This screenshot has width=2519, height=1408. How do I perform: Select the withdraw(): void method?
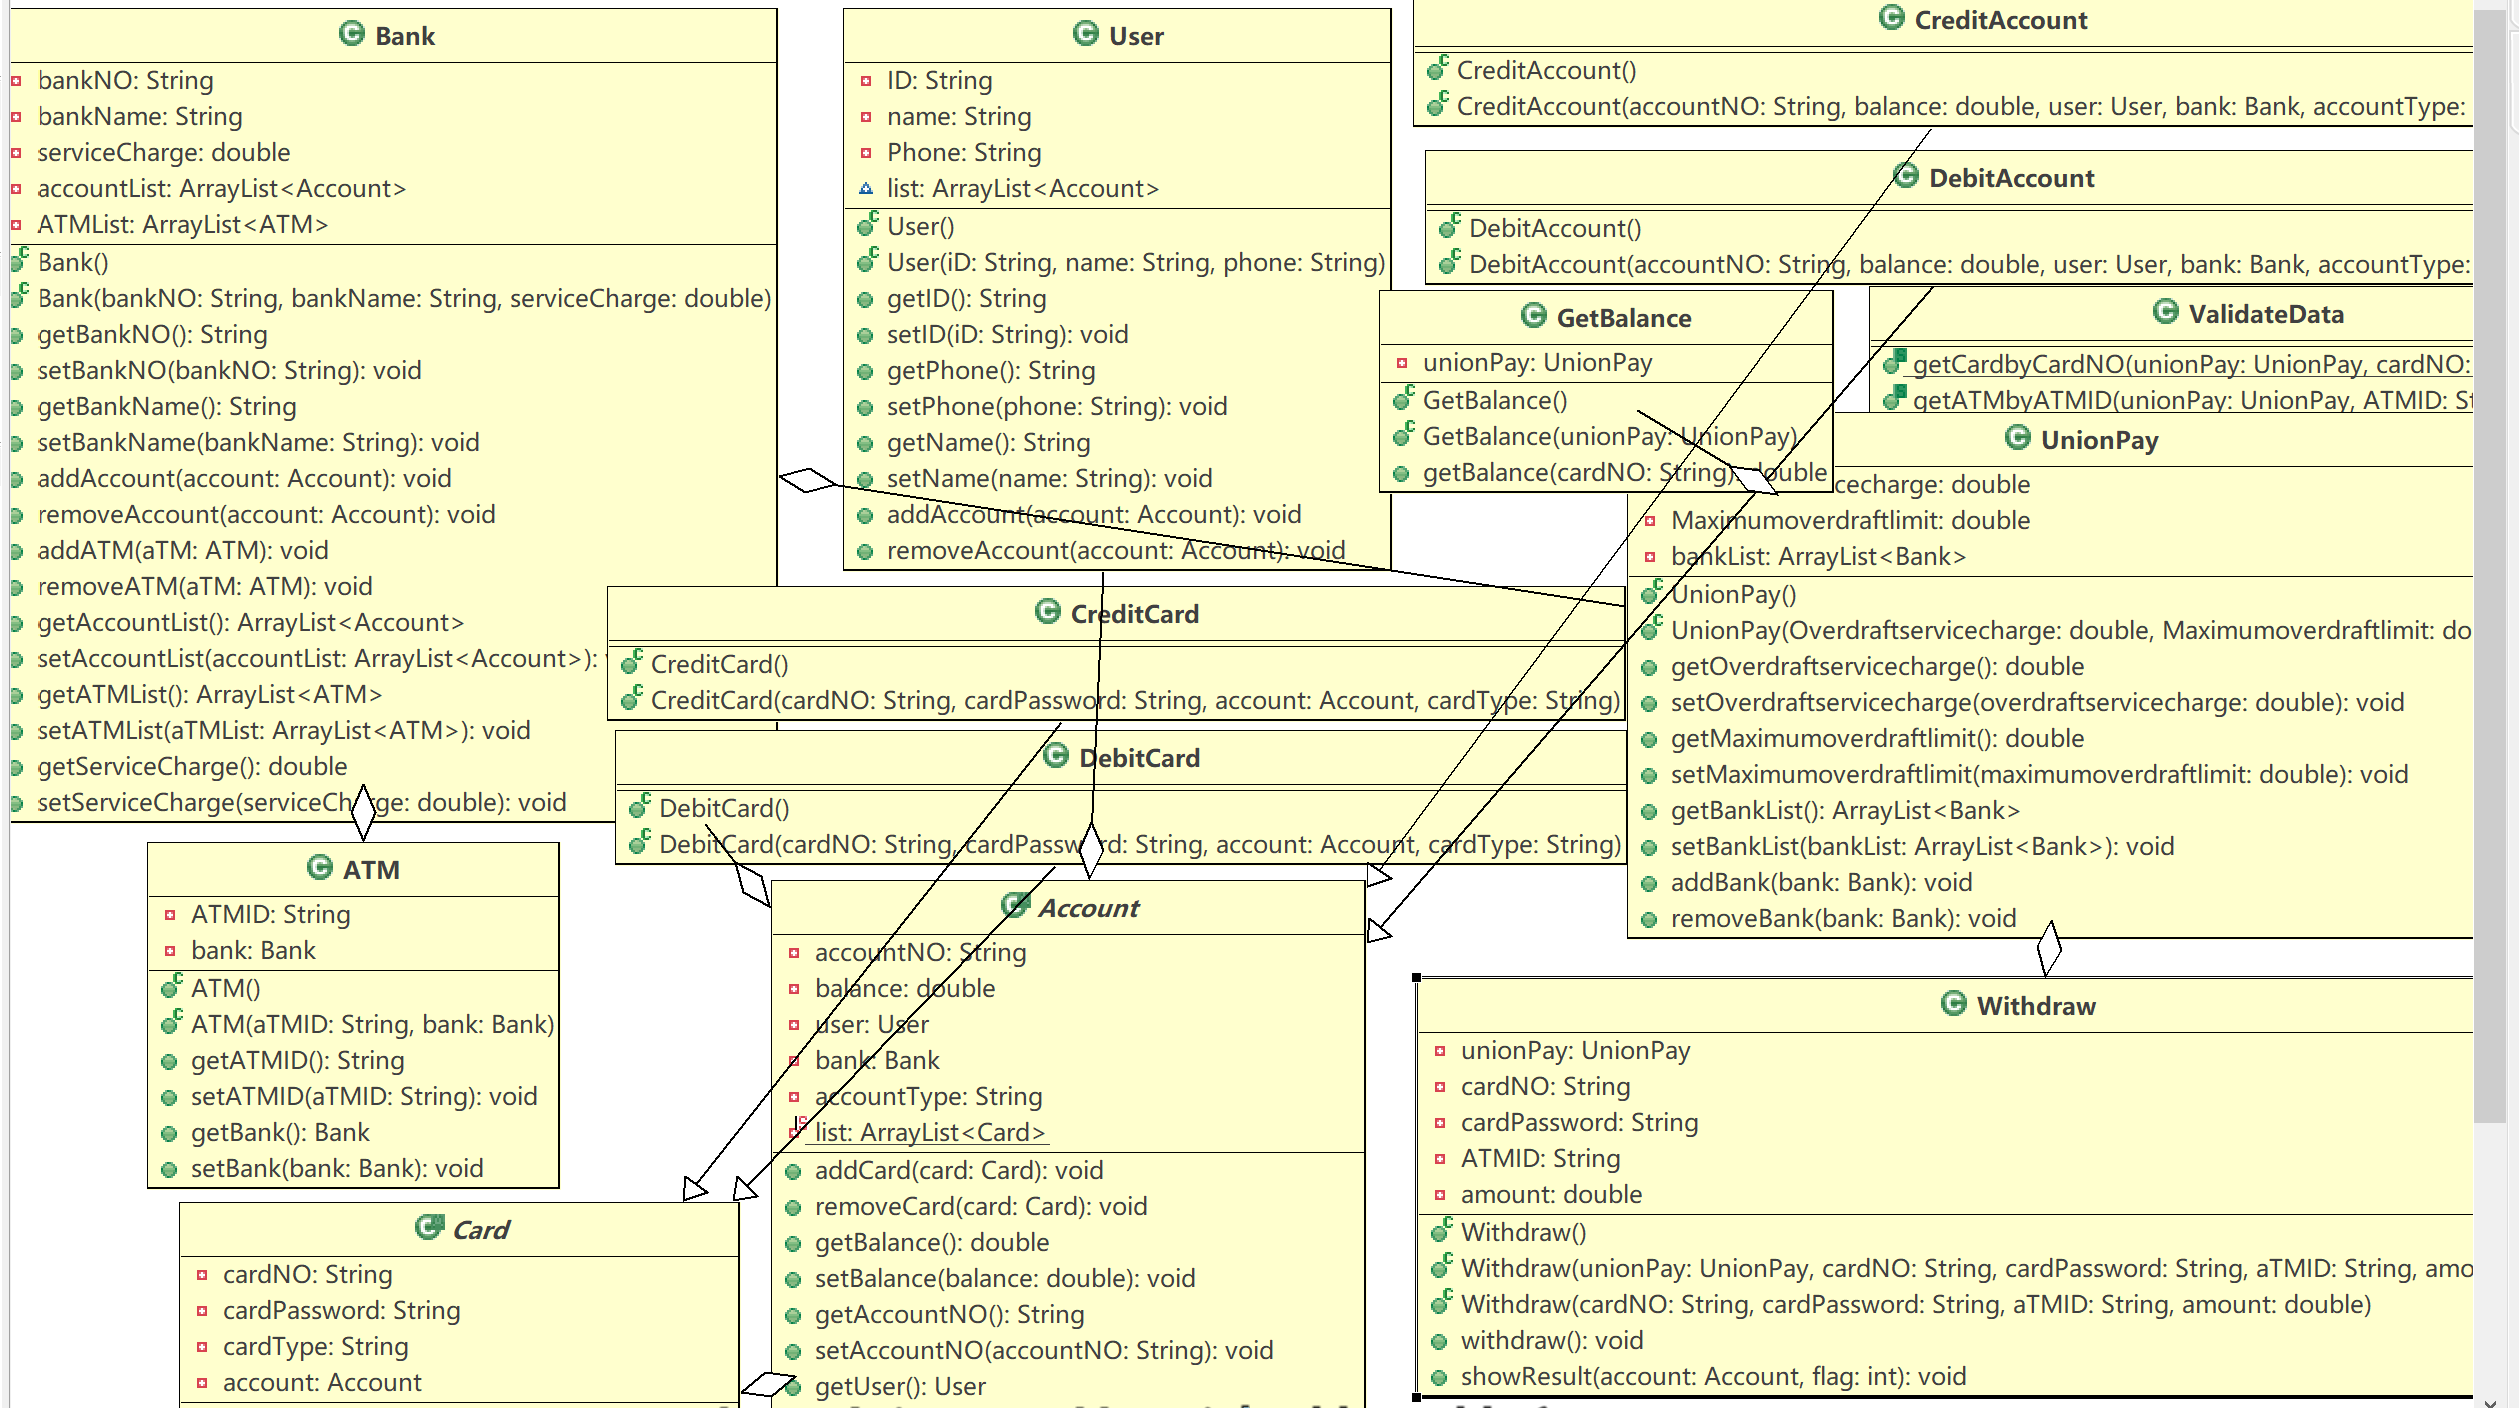[x=1551, y=1340]
